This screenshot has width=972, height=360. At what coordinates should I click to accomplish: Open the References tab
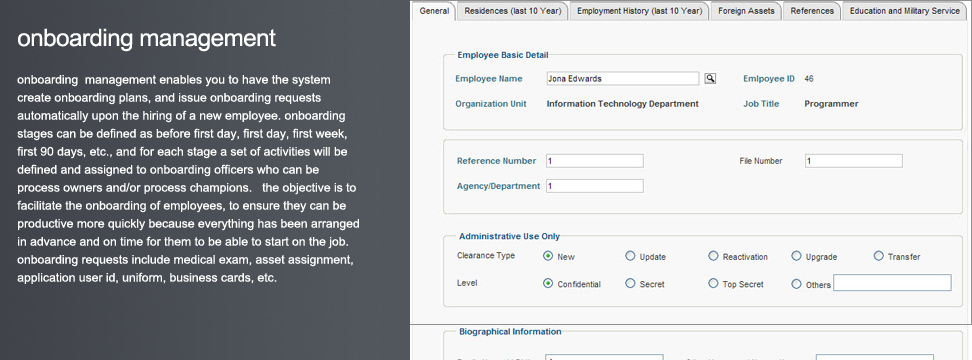[x=812, y=11]
